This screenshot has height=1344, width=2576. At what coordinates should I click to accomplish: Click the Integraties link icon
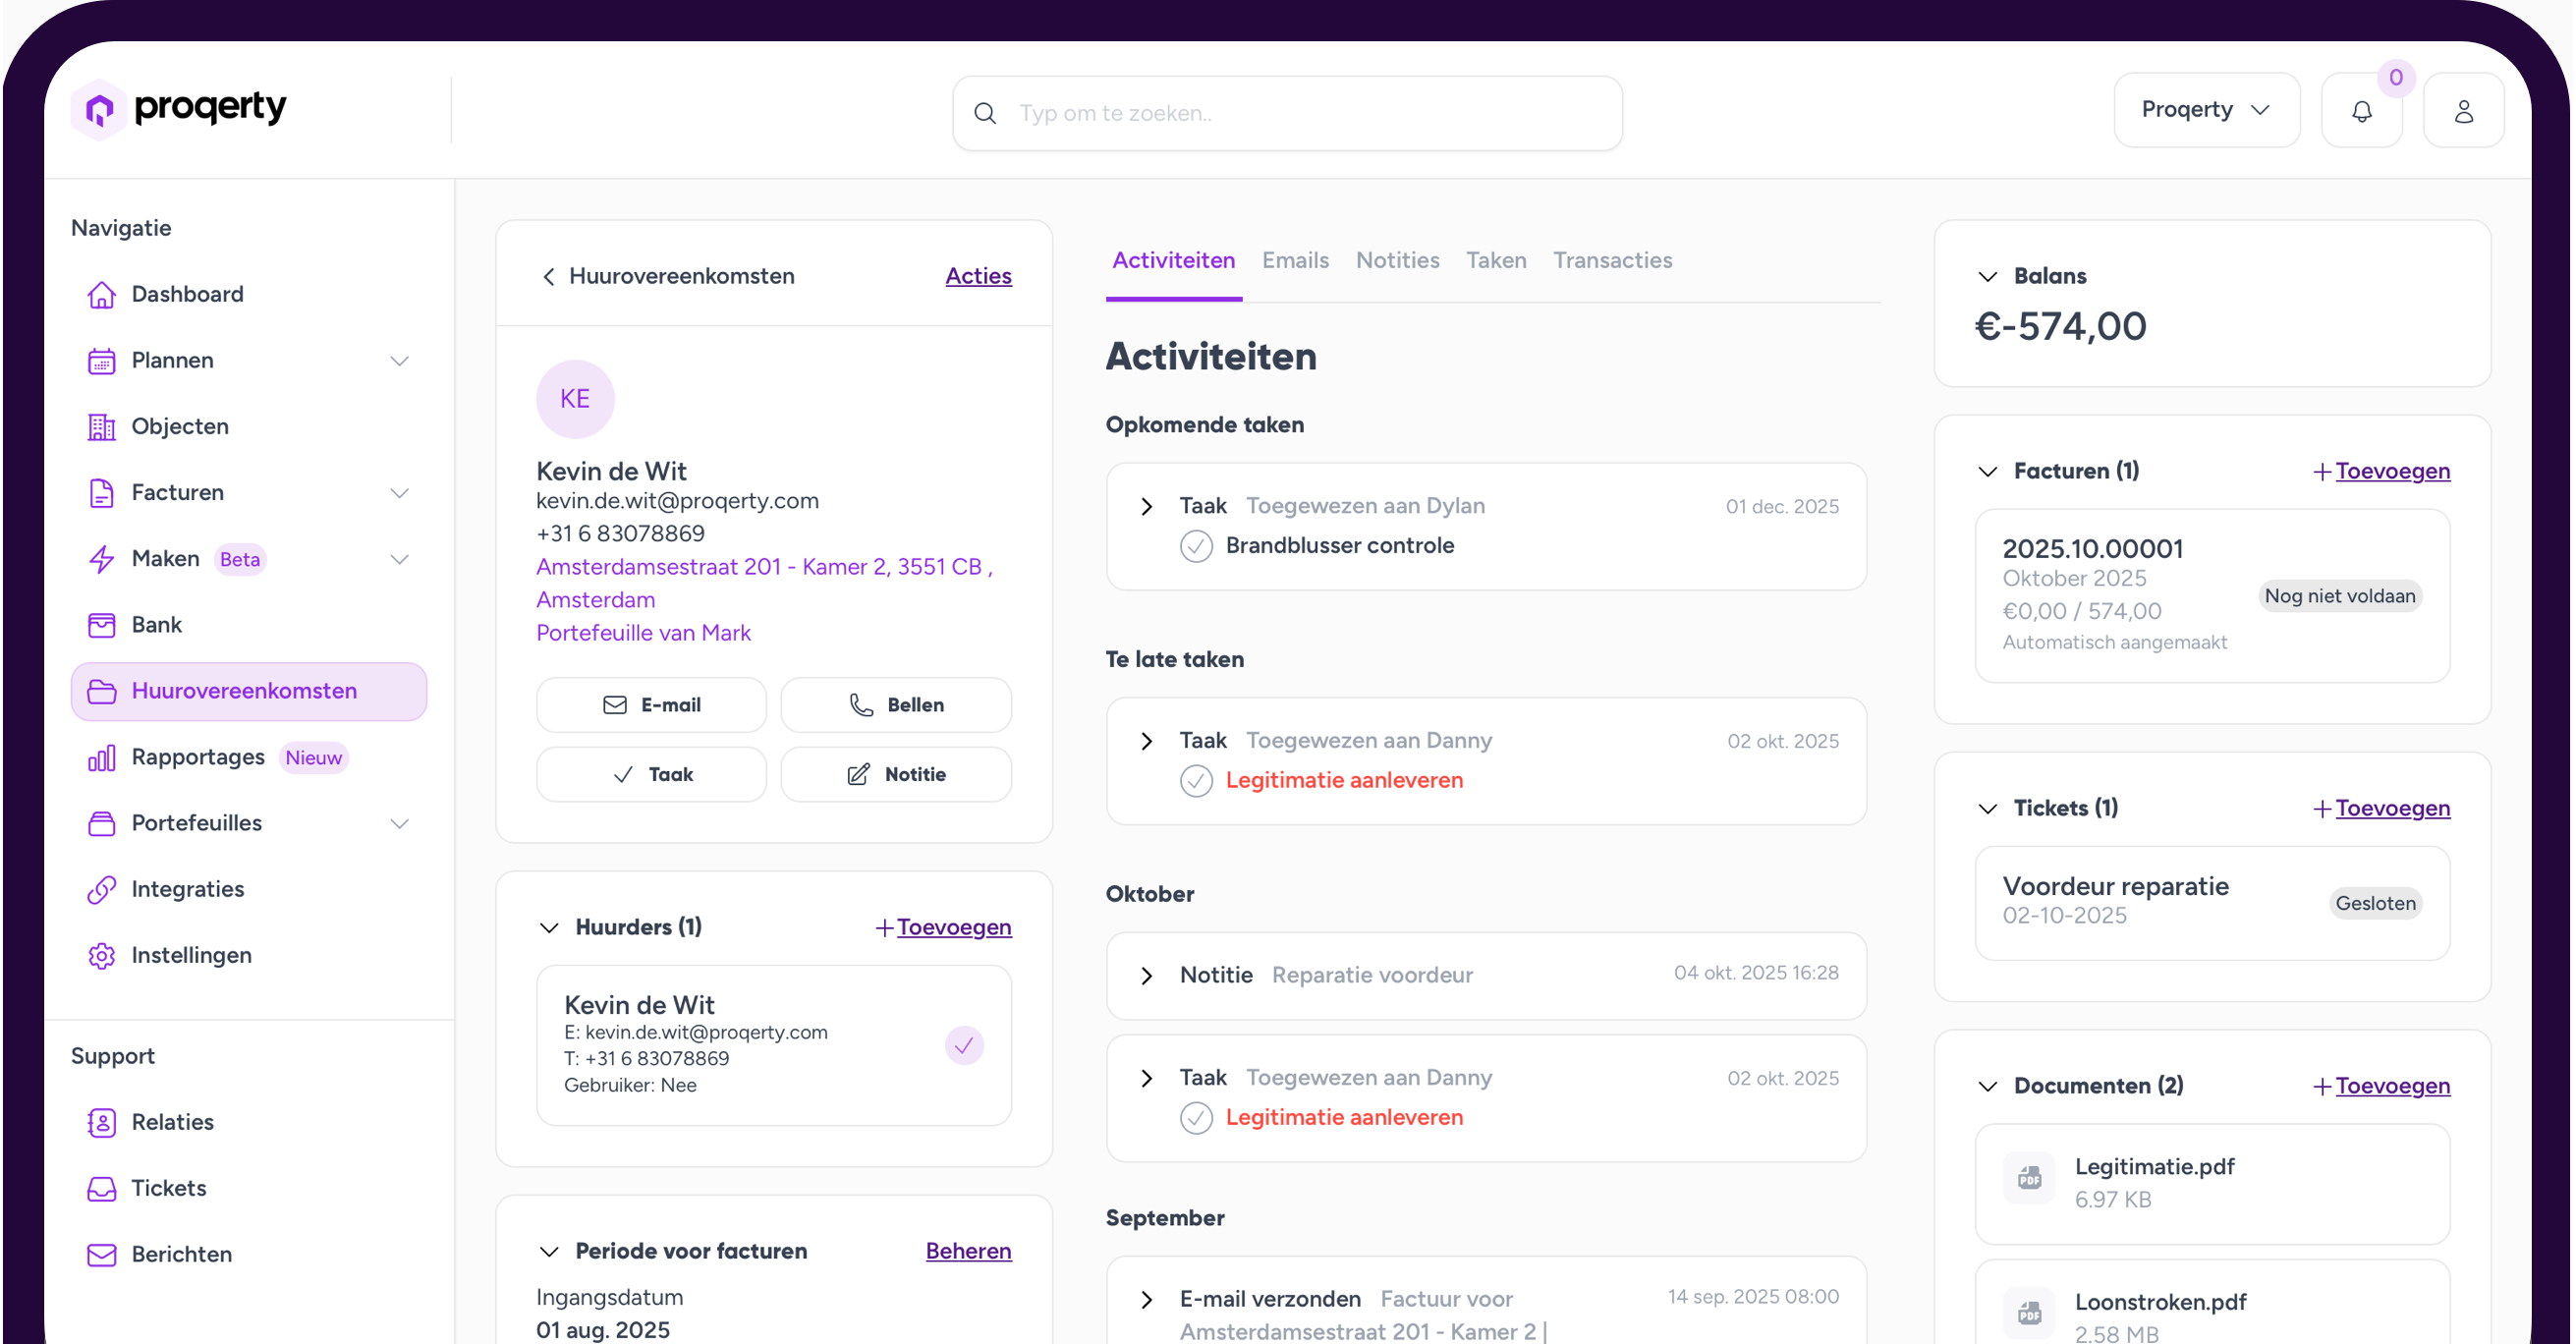click(x=101, y=889)
